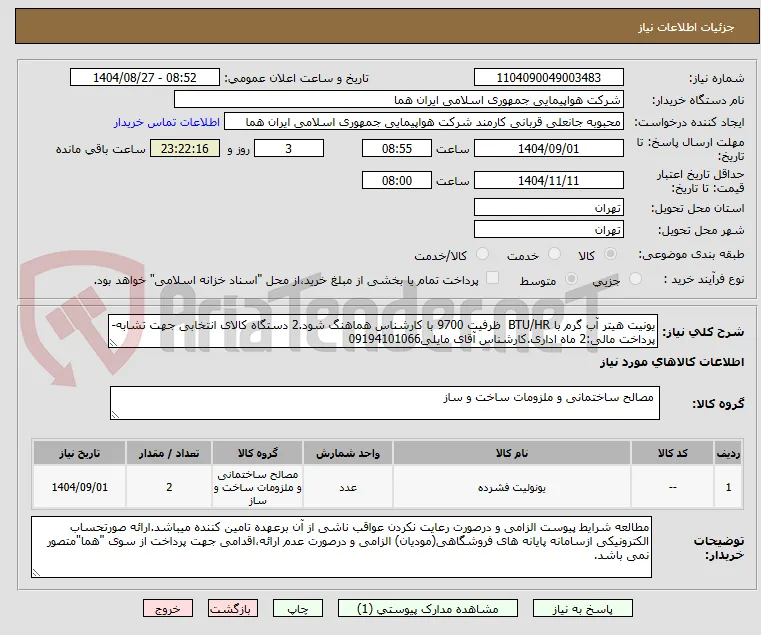Click the شرح کلی نیاز description textbox

coord(383,331)
